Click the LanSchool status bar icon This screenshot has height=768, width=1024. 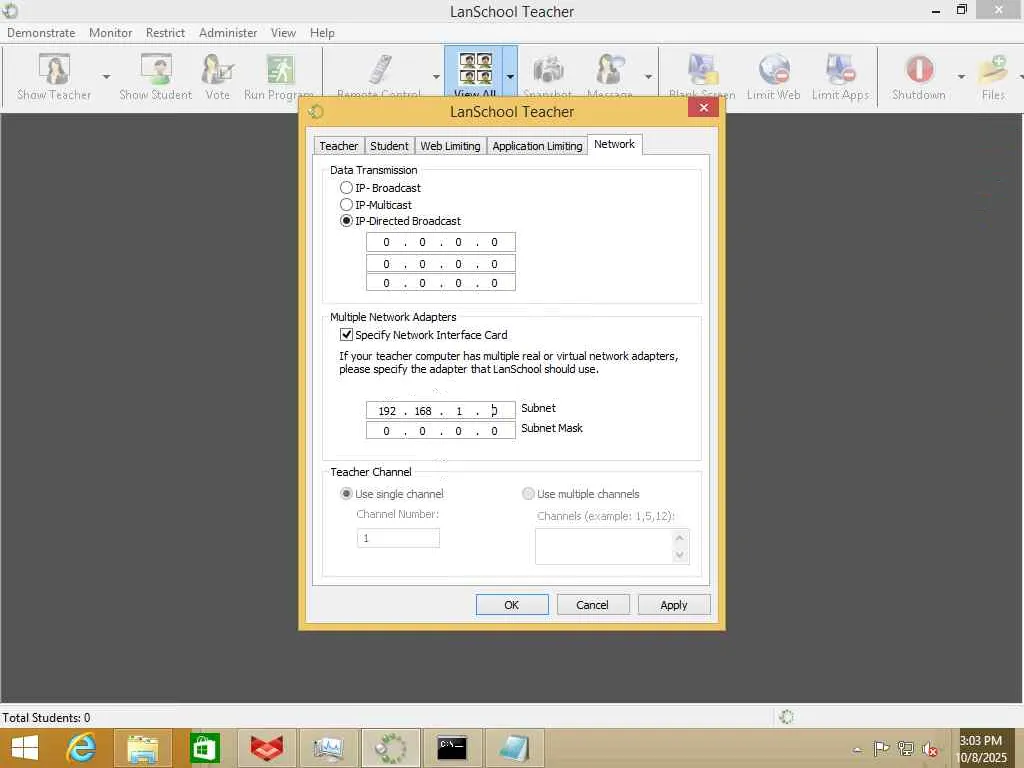tap(787, 716)
